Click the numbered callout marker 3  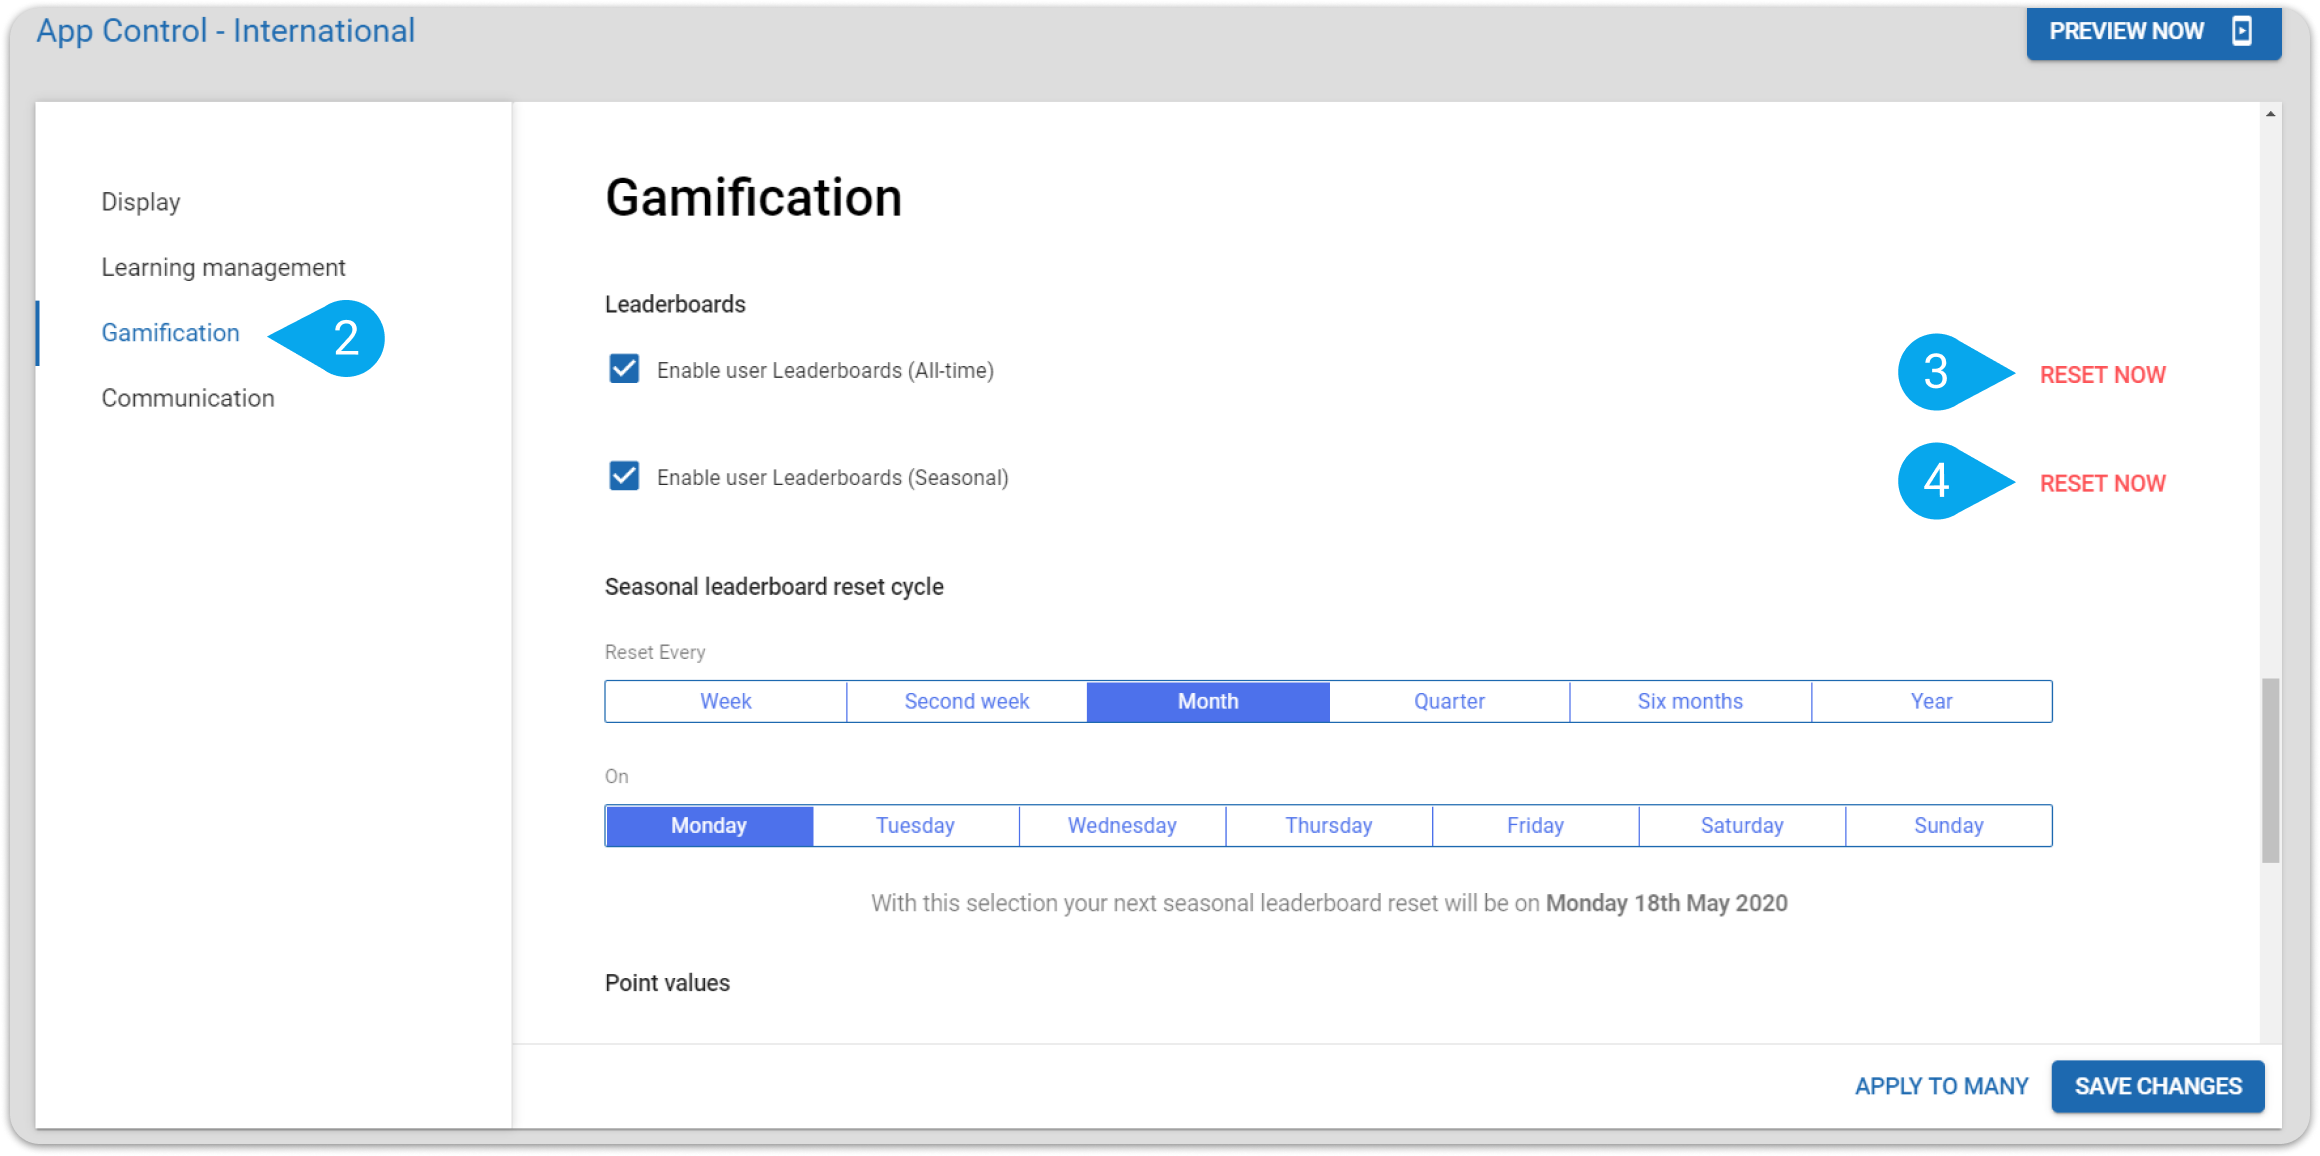click(1955, 372)
